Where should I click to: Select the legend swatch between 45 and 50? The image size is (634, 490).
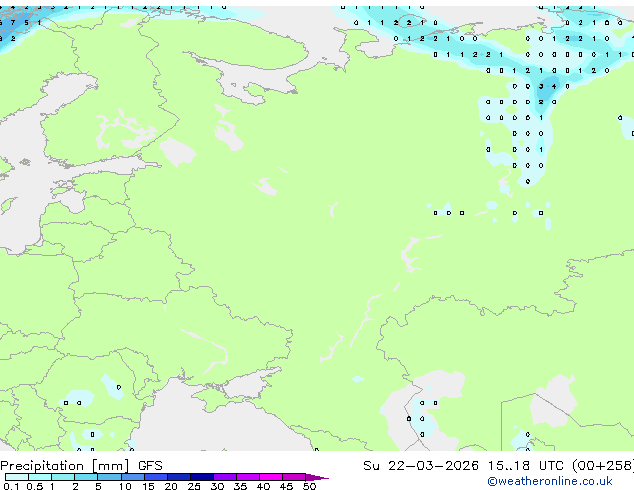294,477
